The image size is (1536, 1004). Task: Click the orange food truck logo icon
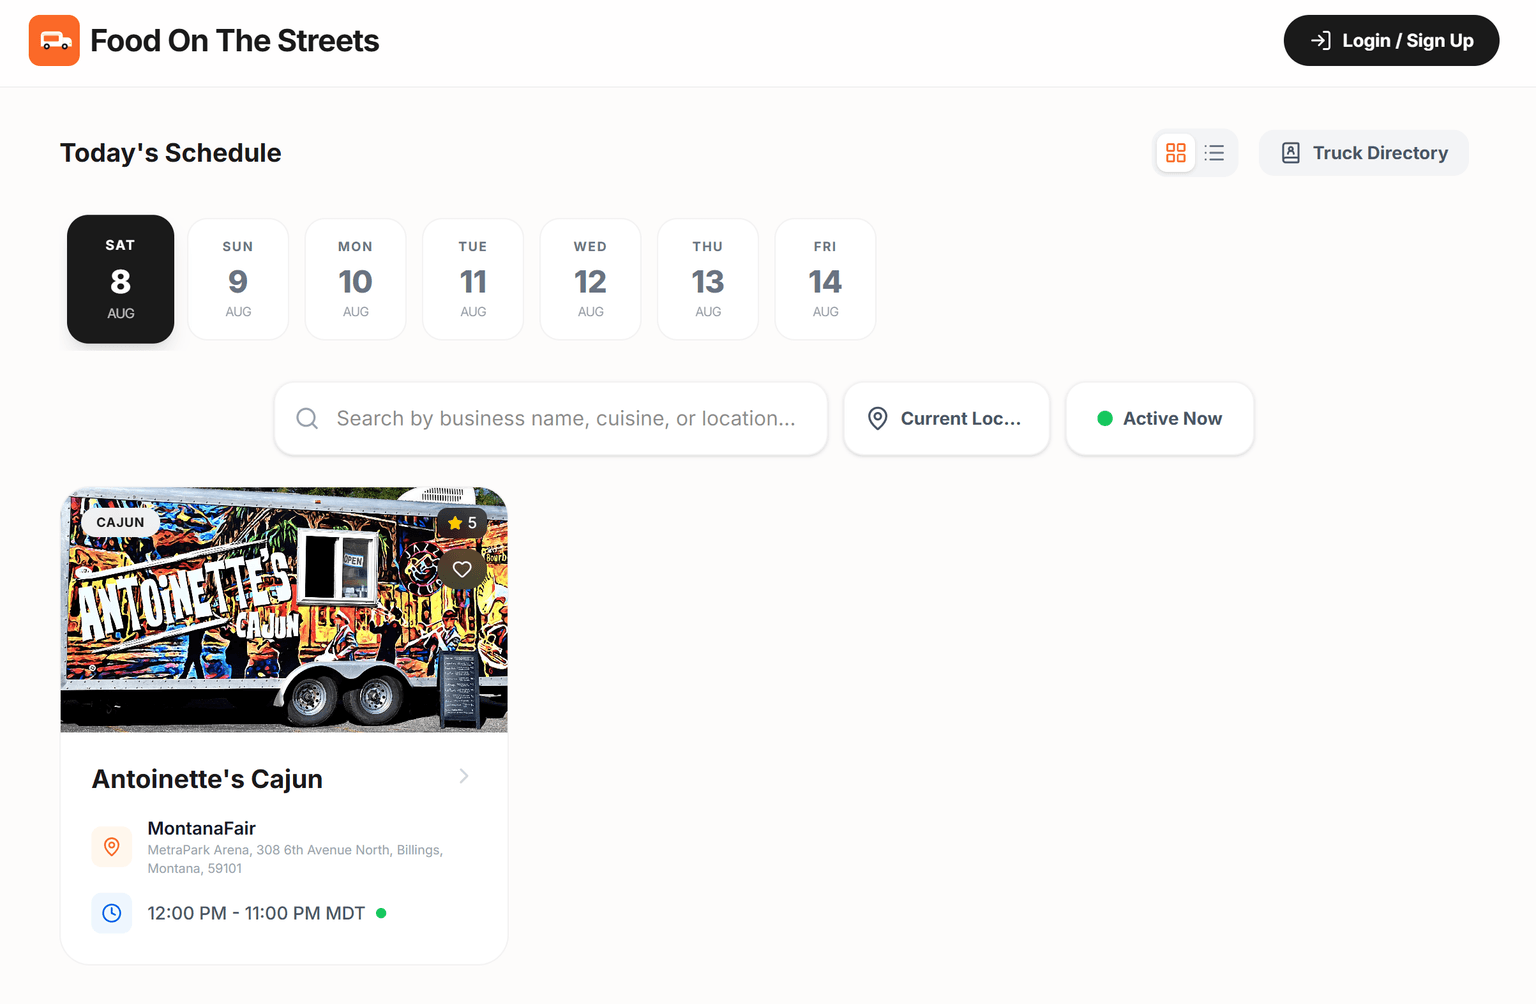point(54,41)
